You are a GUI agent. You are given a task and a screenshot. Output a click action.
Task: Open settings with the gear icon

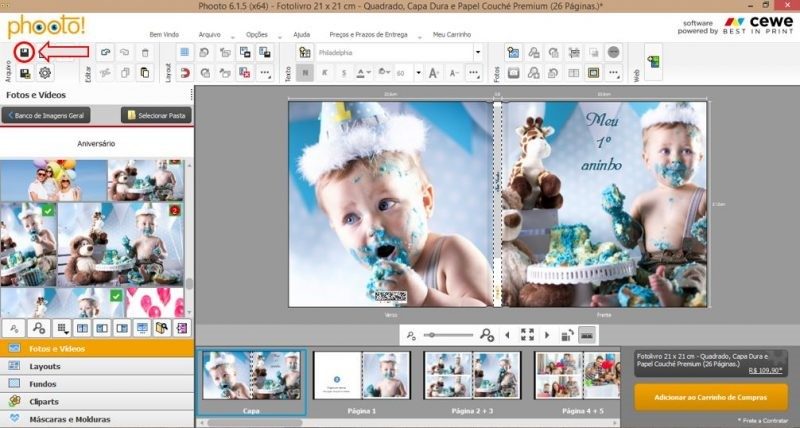[45, 73]
